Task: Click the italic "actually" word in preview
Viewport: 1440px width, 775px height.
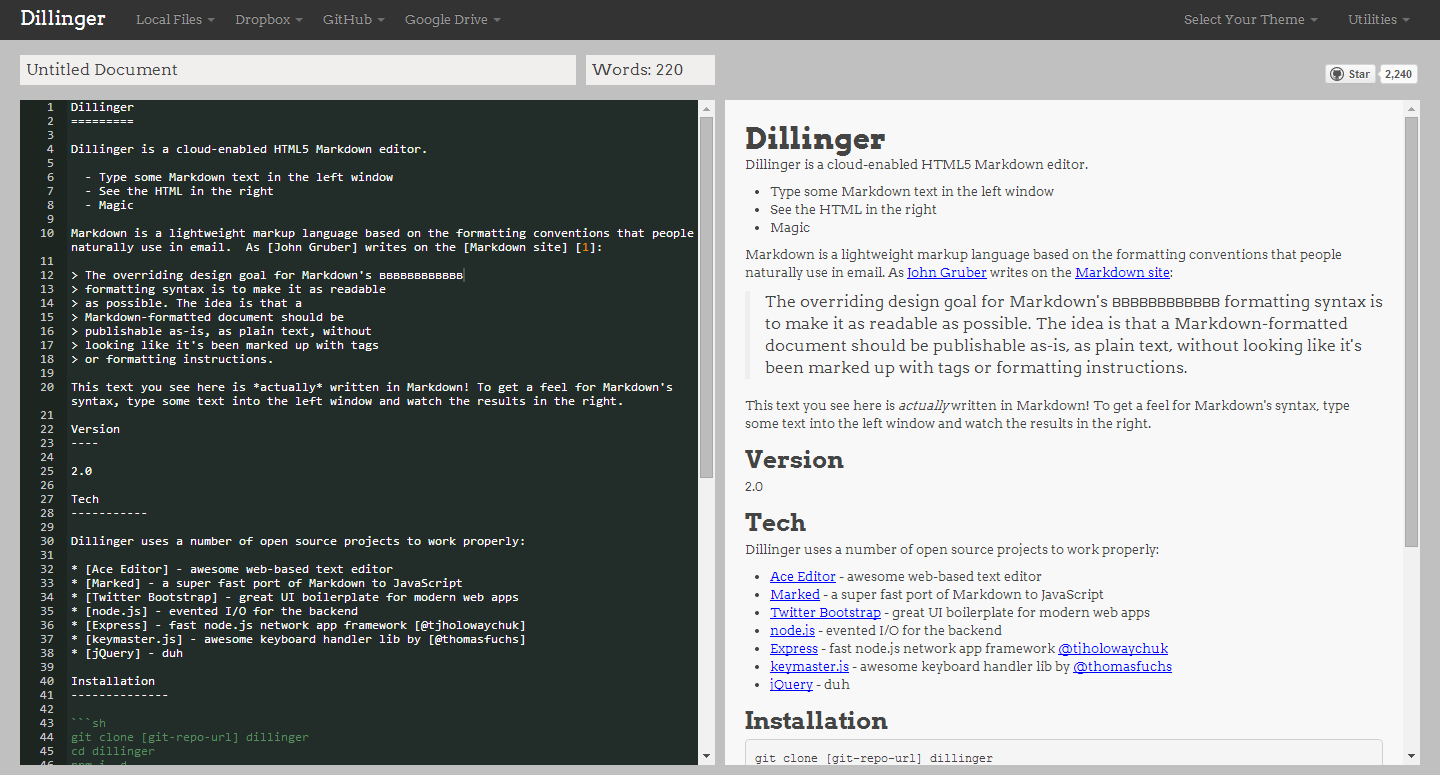Action: coord(924,406)
